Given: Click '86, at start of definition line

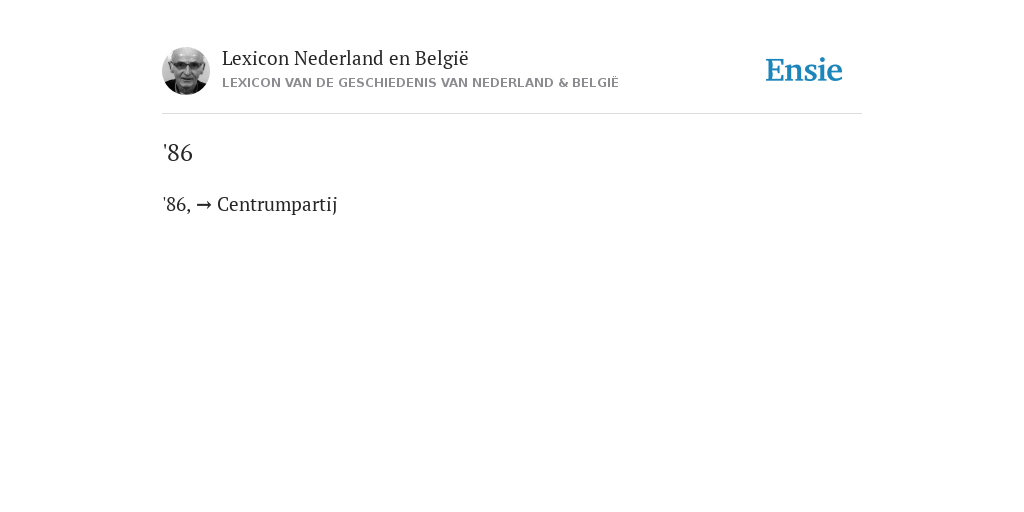Looking at the screenshot, I should (176, 205).
